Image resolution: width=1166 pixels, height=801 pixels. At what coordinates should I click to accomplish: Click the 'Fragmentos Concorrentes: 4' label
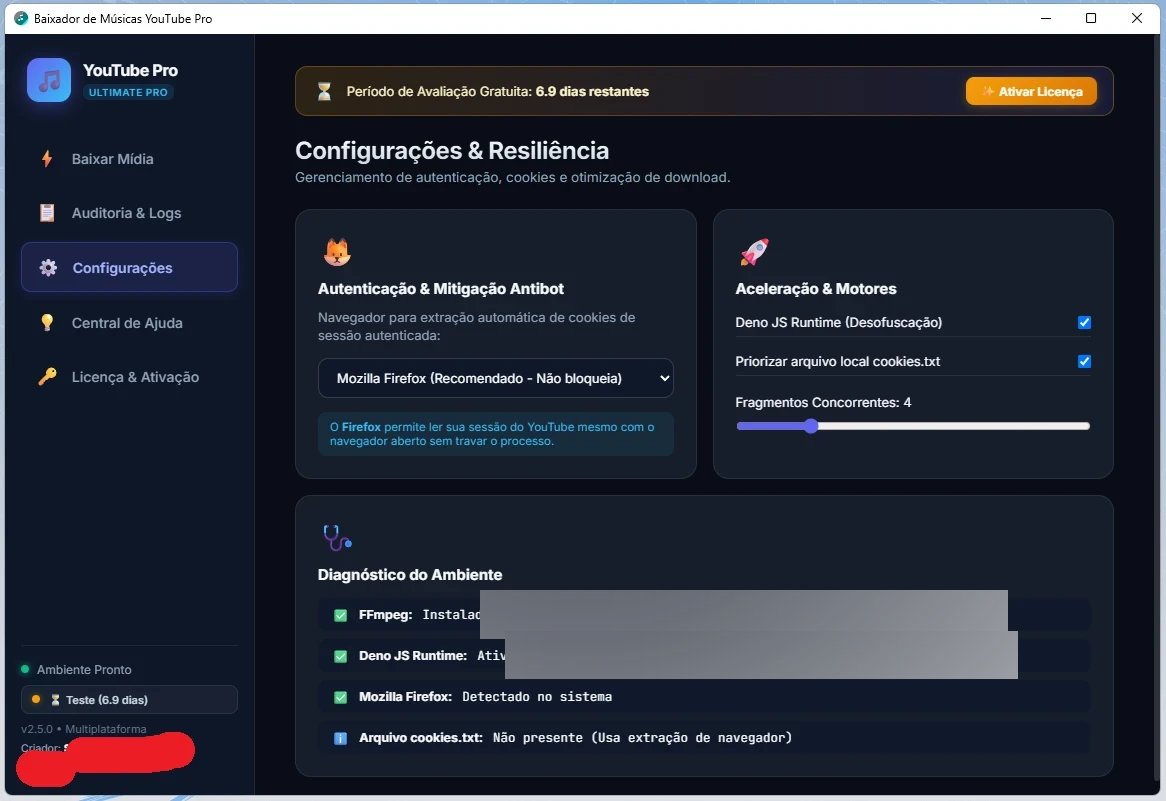822,402
